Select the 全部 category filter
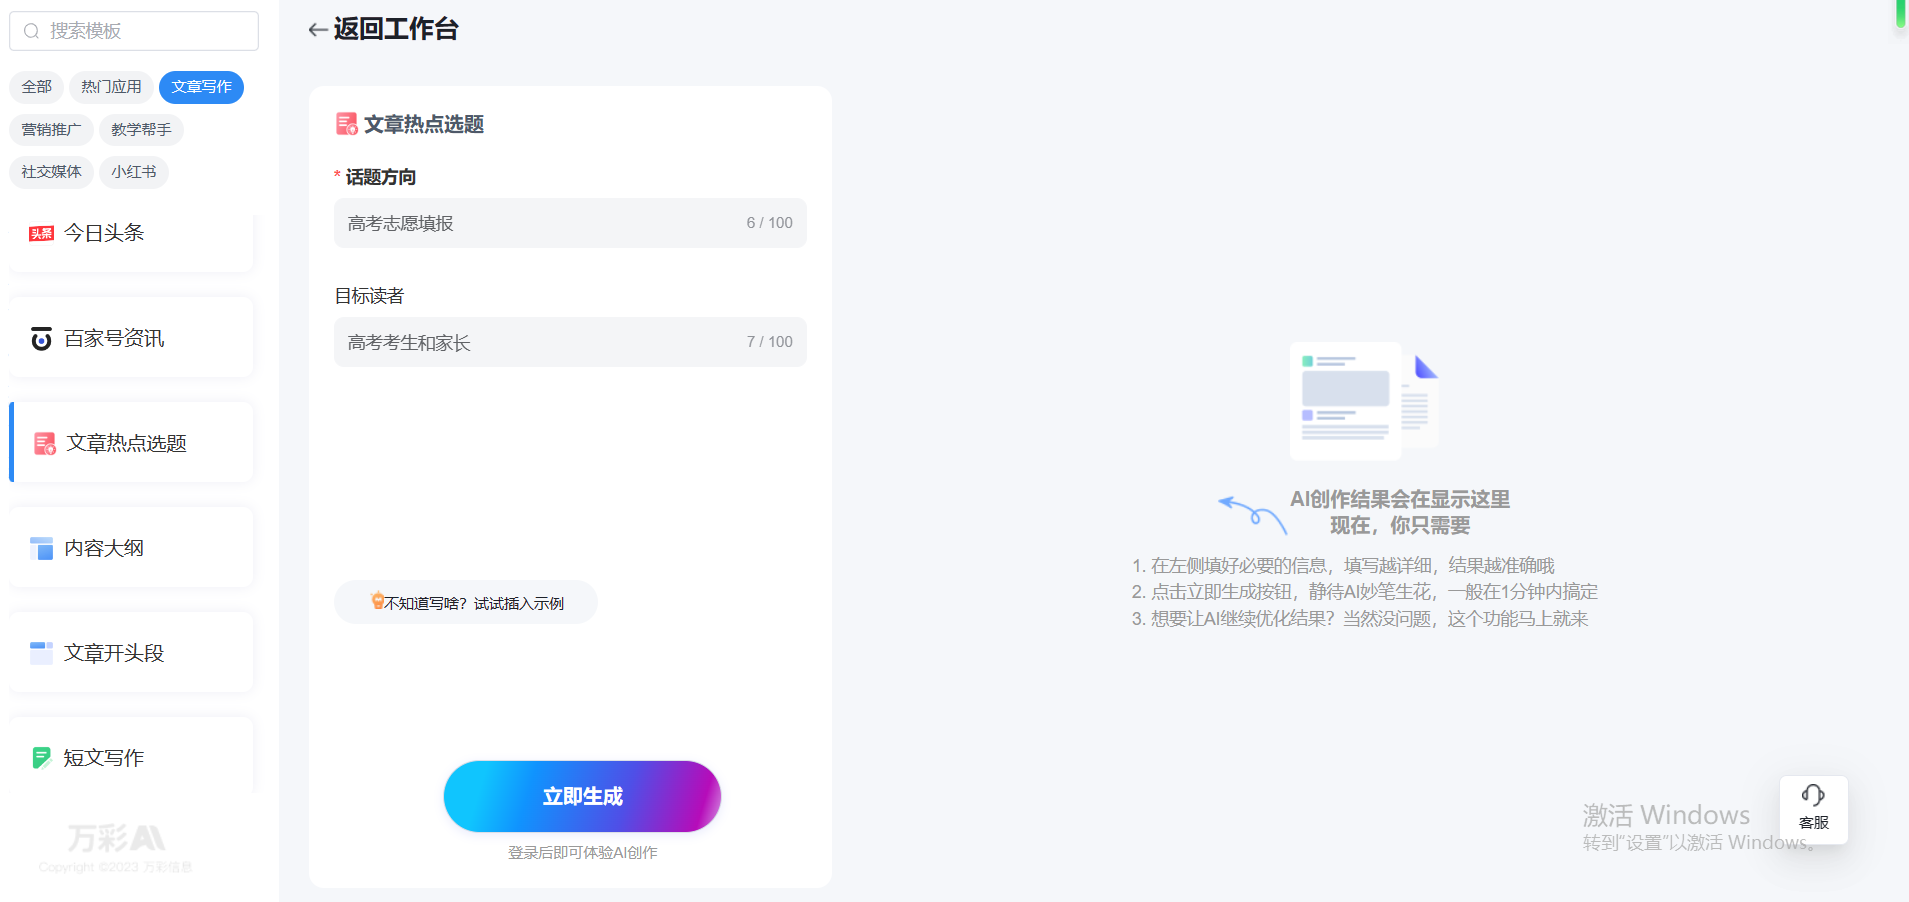1909x902 pixels. coord(37,87)
